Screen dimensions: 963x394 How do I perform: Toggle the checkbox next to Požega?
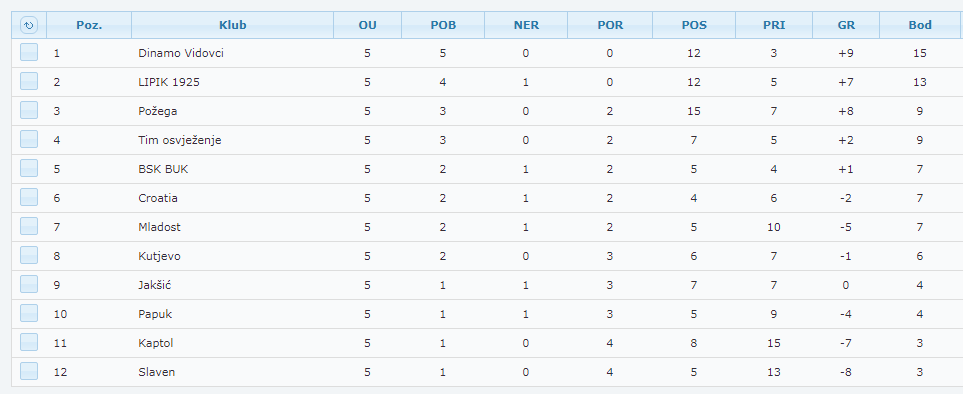click(29, 110)
